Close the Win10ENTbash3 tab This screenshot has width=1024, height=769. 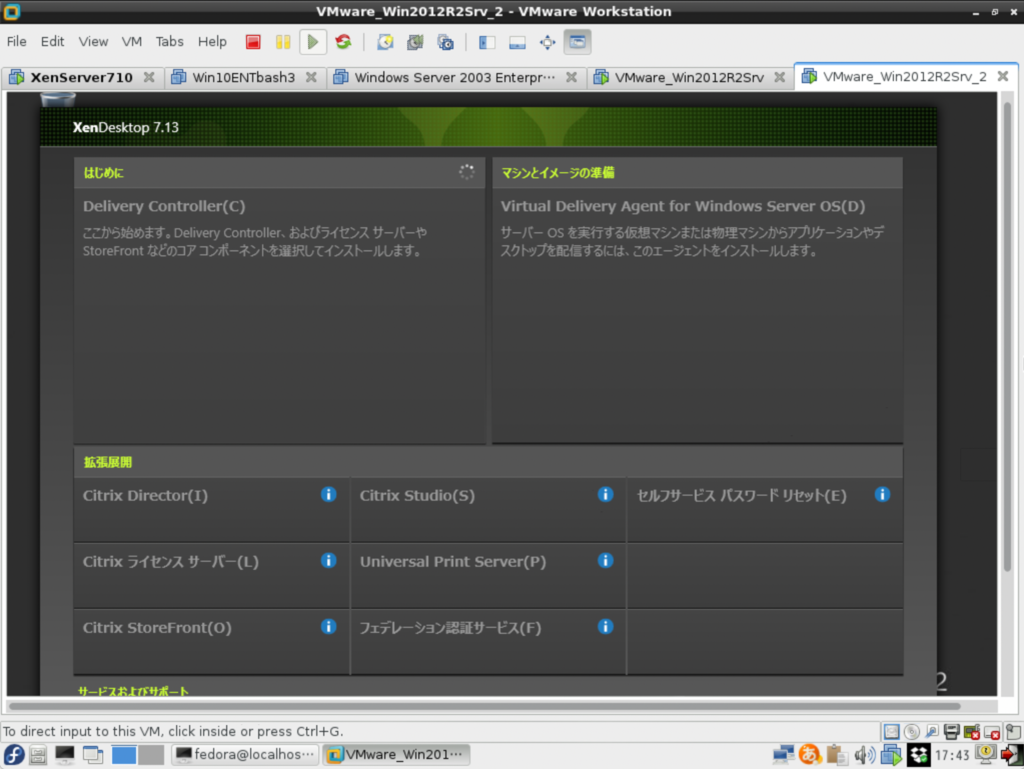[x=312, y=77]
